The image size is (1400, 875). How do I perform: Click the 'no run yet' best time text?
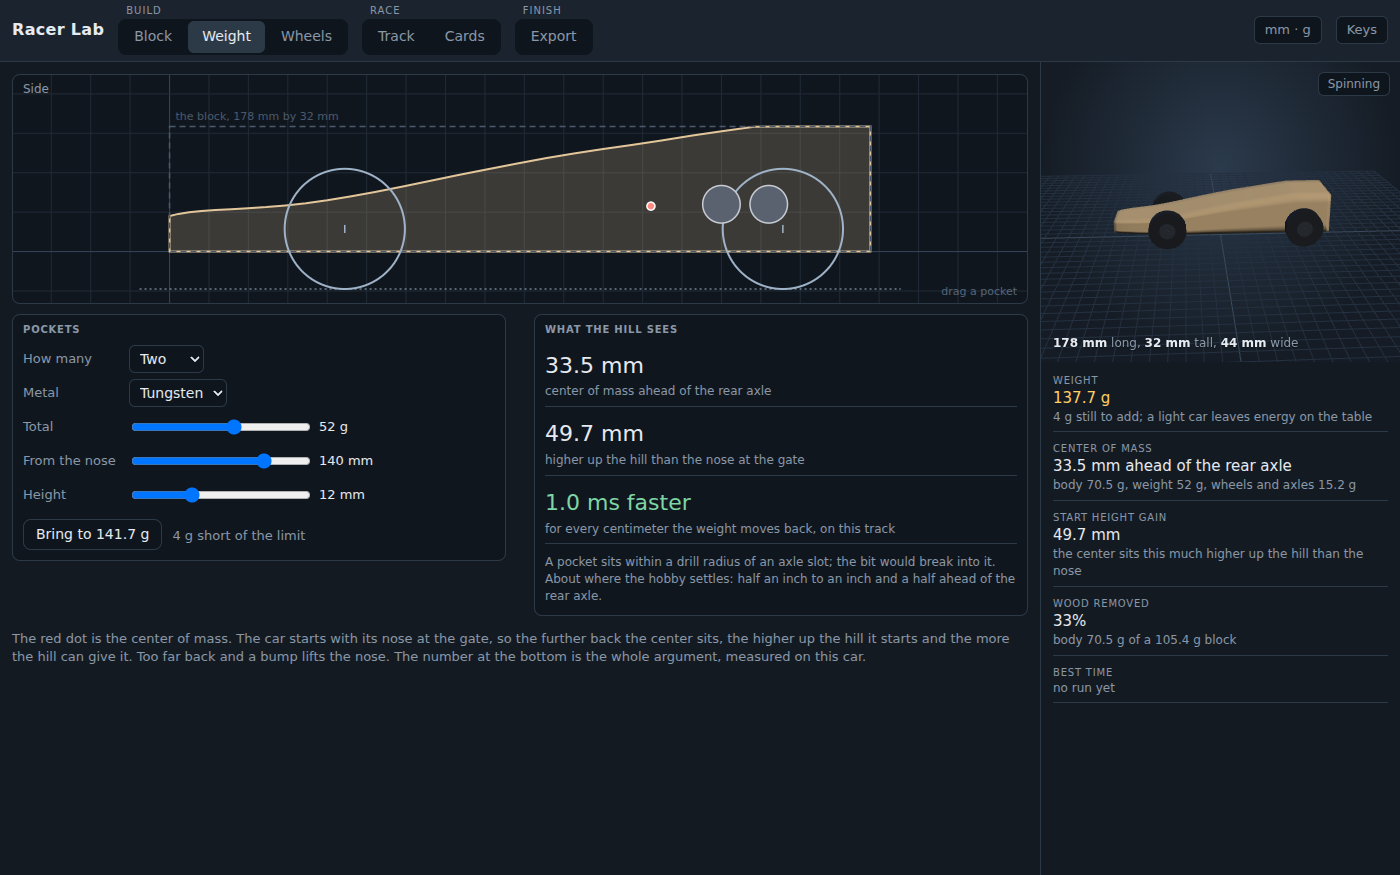[1084, 688]
